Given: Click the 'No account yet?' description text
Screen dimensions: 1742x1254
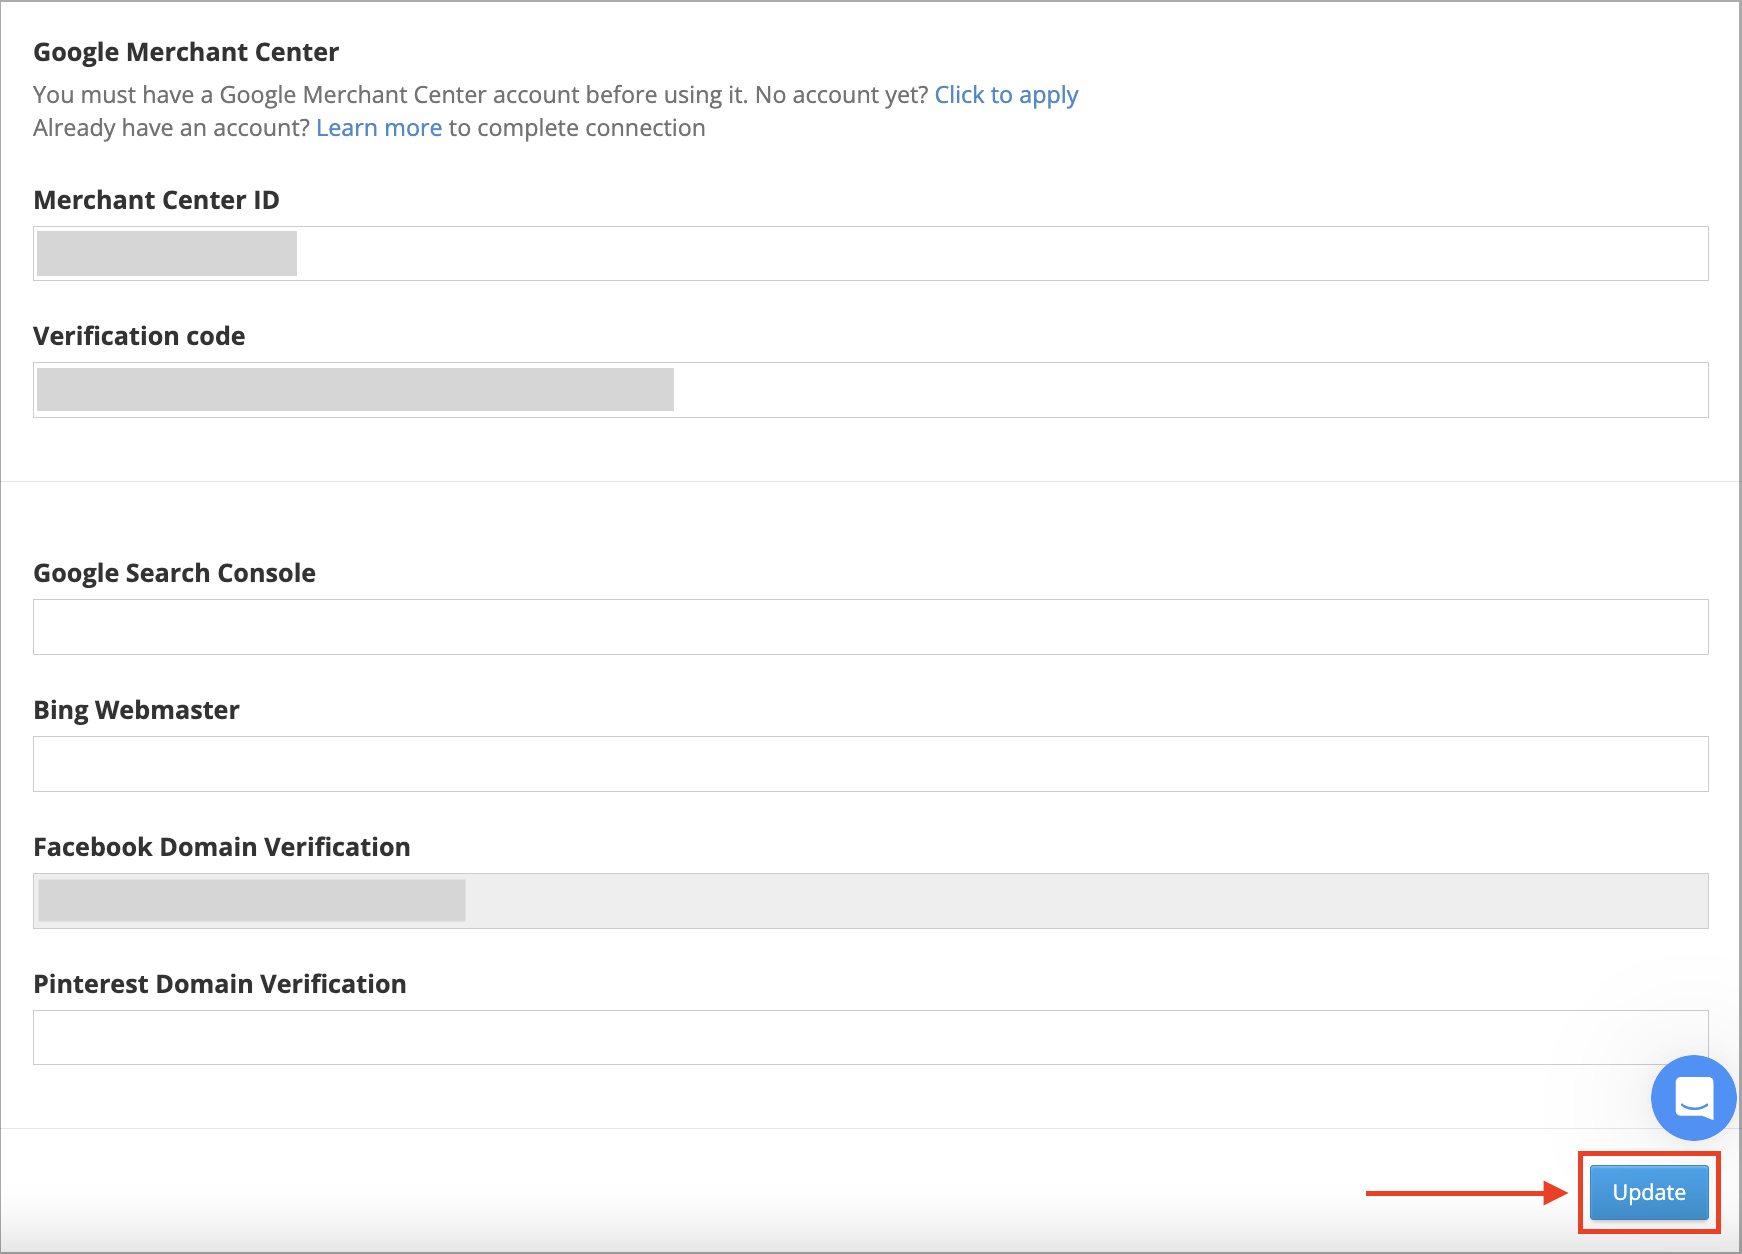Looking at the screenshot, I should [841, 95].
